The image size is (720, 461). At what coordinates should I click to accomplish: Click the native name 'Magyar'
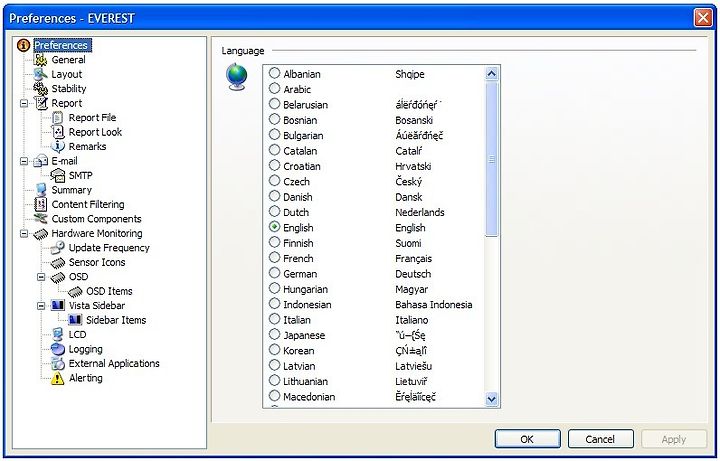point(411,289)
